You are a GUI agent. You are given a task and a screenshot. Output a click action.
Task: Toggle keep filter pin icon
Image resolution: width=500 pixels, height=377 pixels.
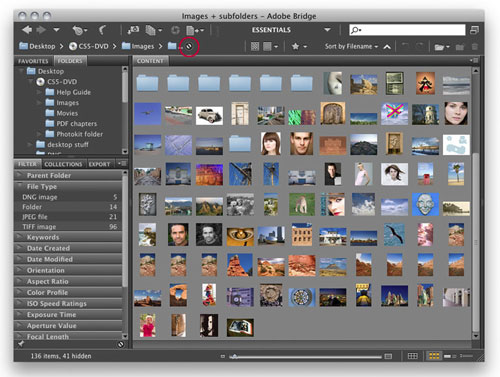pyautogui.click(x=21, y=344)
